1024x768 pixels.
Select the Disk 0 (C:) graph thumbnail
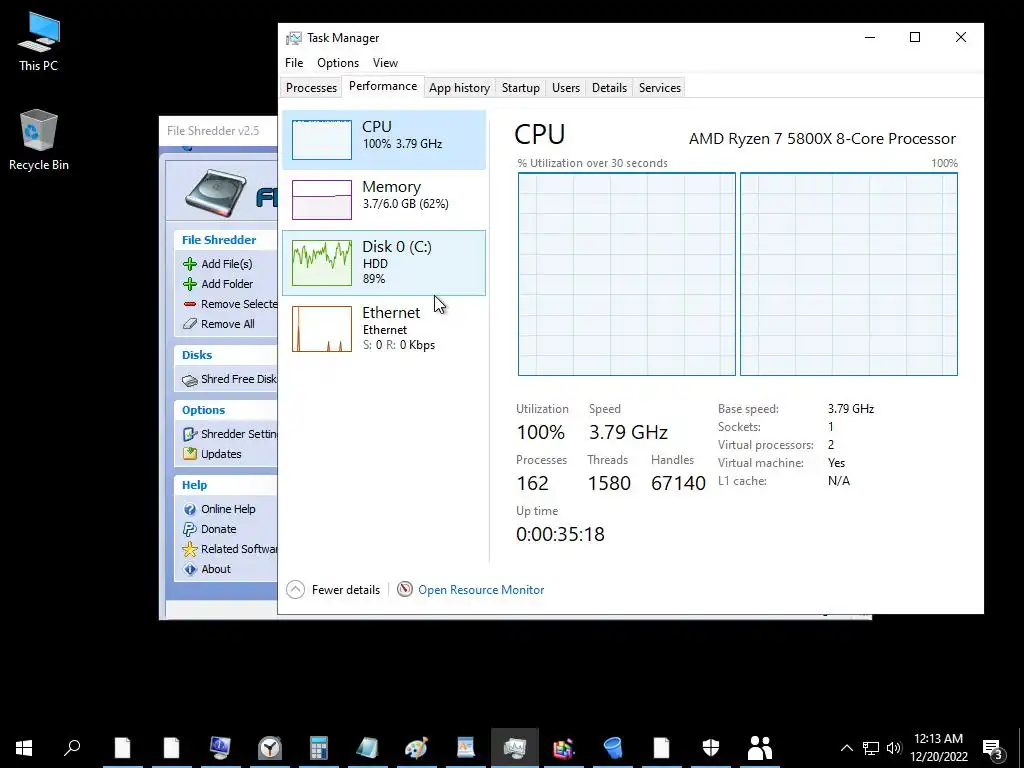(321, 263)
